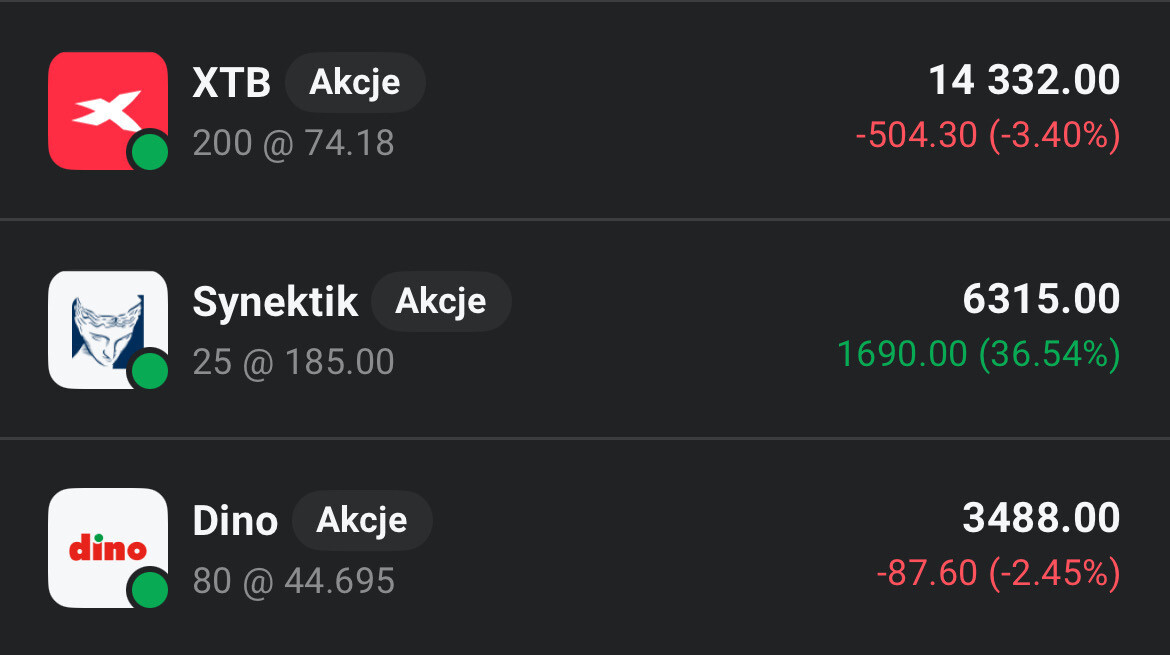Click Dino total value 3488.00
Viewport: 1170px width, 655px height.
[x=1041, y=519]
